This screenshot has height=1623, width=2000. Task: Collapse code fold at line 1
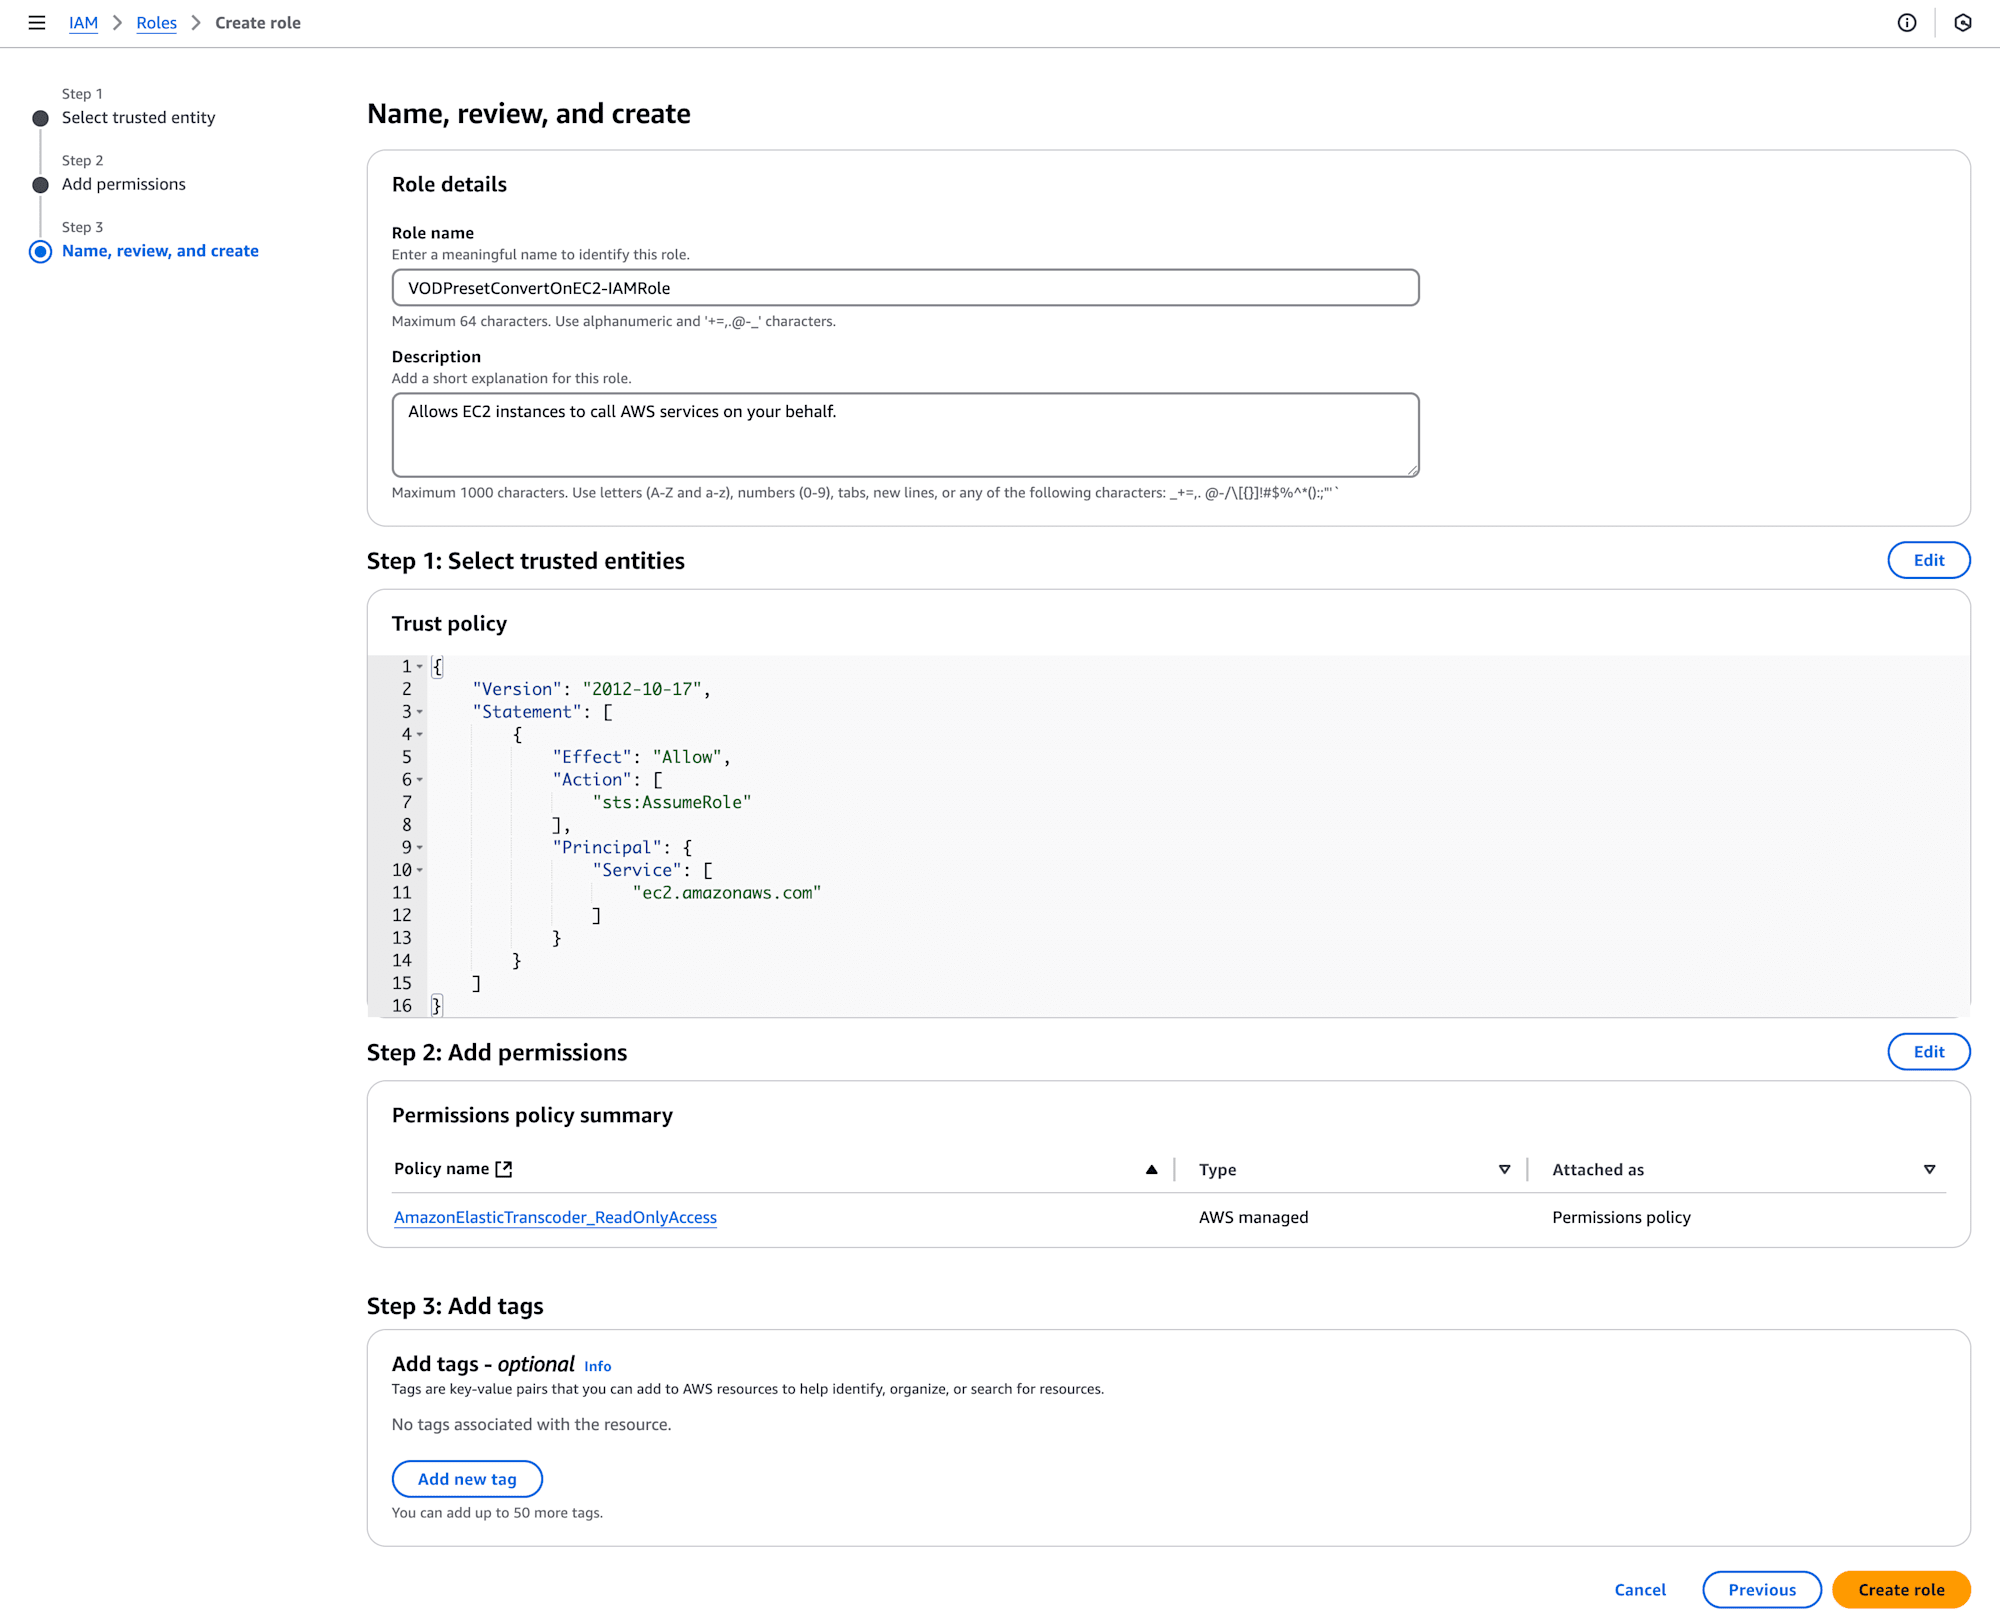point(420,667)
